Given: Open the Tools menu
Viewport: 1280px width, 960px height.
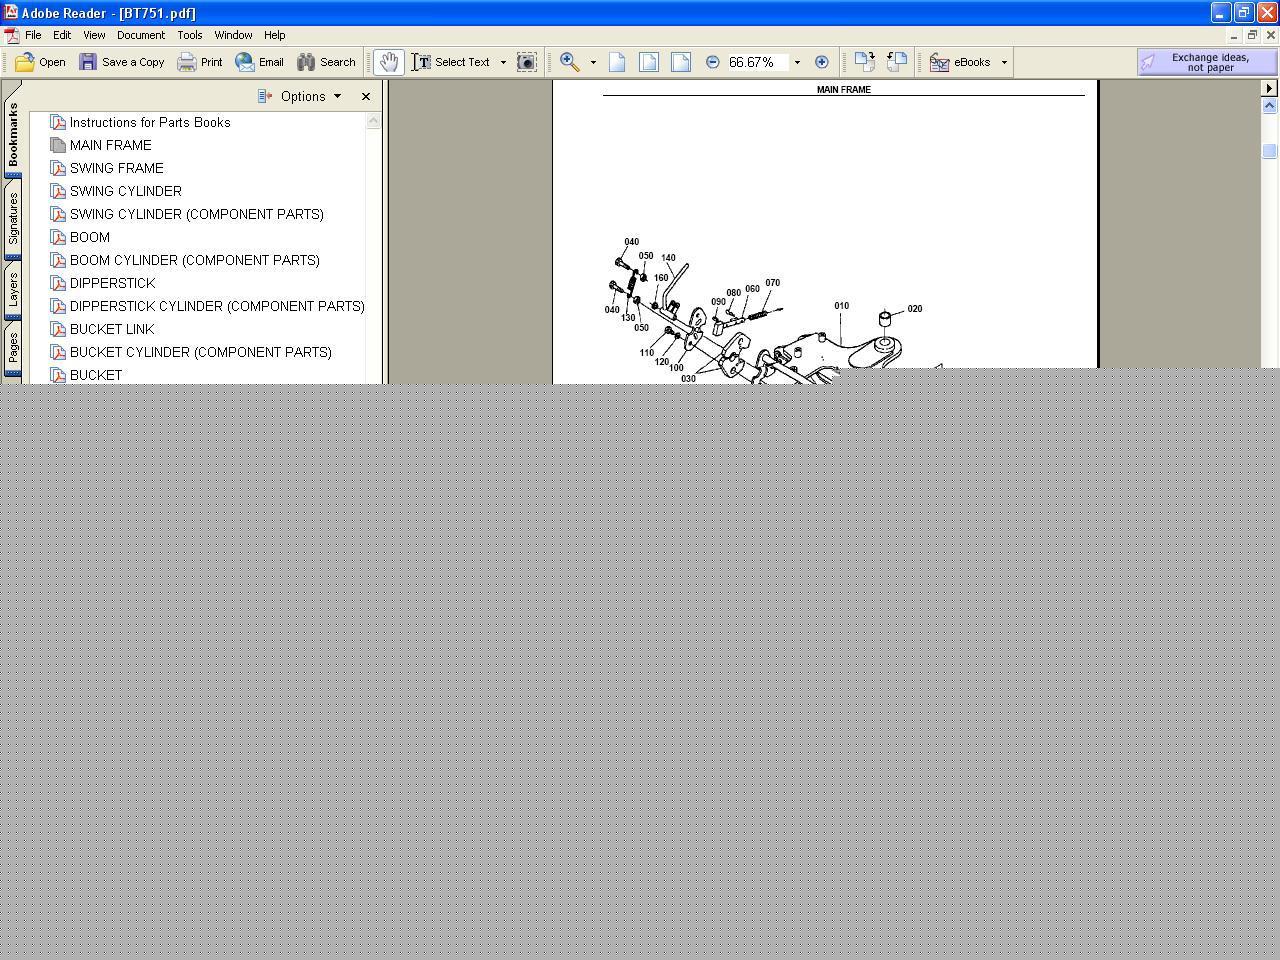Looking at the screenshot, I should click(189, 35).
